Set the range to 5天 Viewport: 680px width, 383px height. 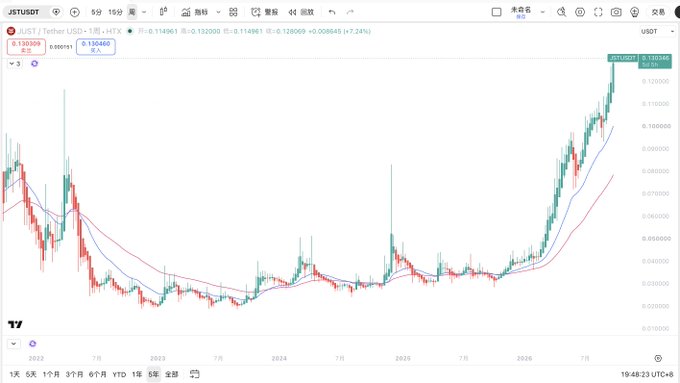tap(31, 374)
